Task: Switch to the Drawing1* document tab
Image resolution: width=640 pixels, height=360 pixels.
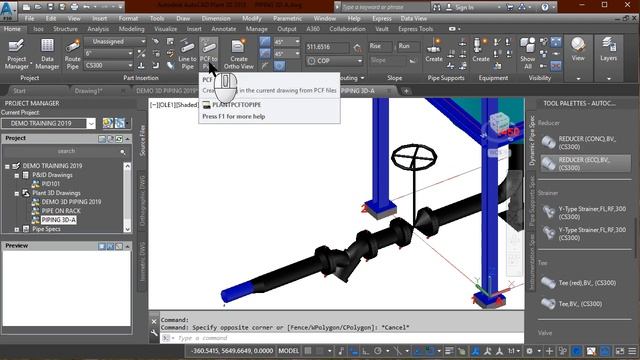Action: pos(89,91)
